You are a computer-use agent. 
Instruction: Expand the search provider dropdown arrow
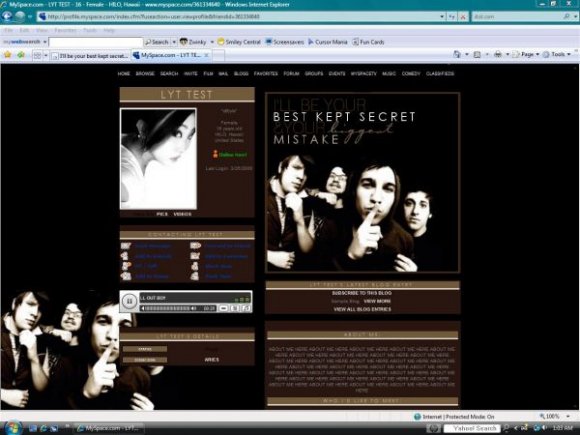coord(575,17)
